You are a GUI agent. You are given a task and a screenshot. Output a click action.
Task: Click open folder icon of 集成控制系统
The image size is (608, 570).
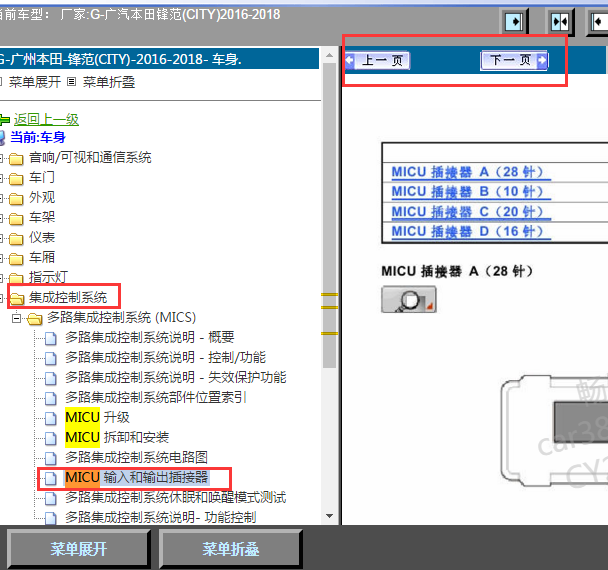17,298
